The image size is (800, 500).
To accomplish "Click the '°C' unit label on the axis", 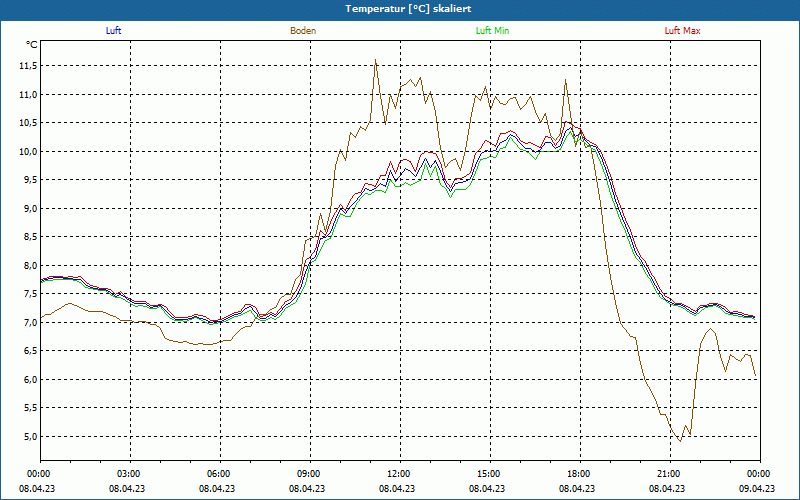I will [31, 45].
